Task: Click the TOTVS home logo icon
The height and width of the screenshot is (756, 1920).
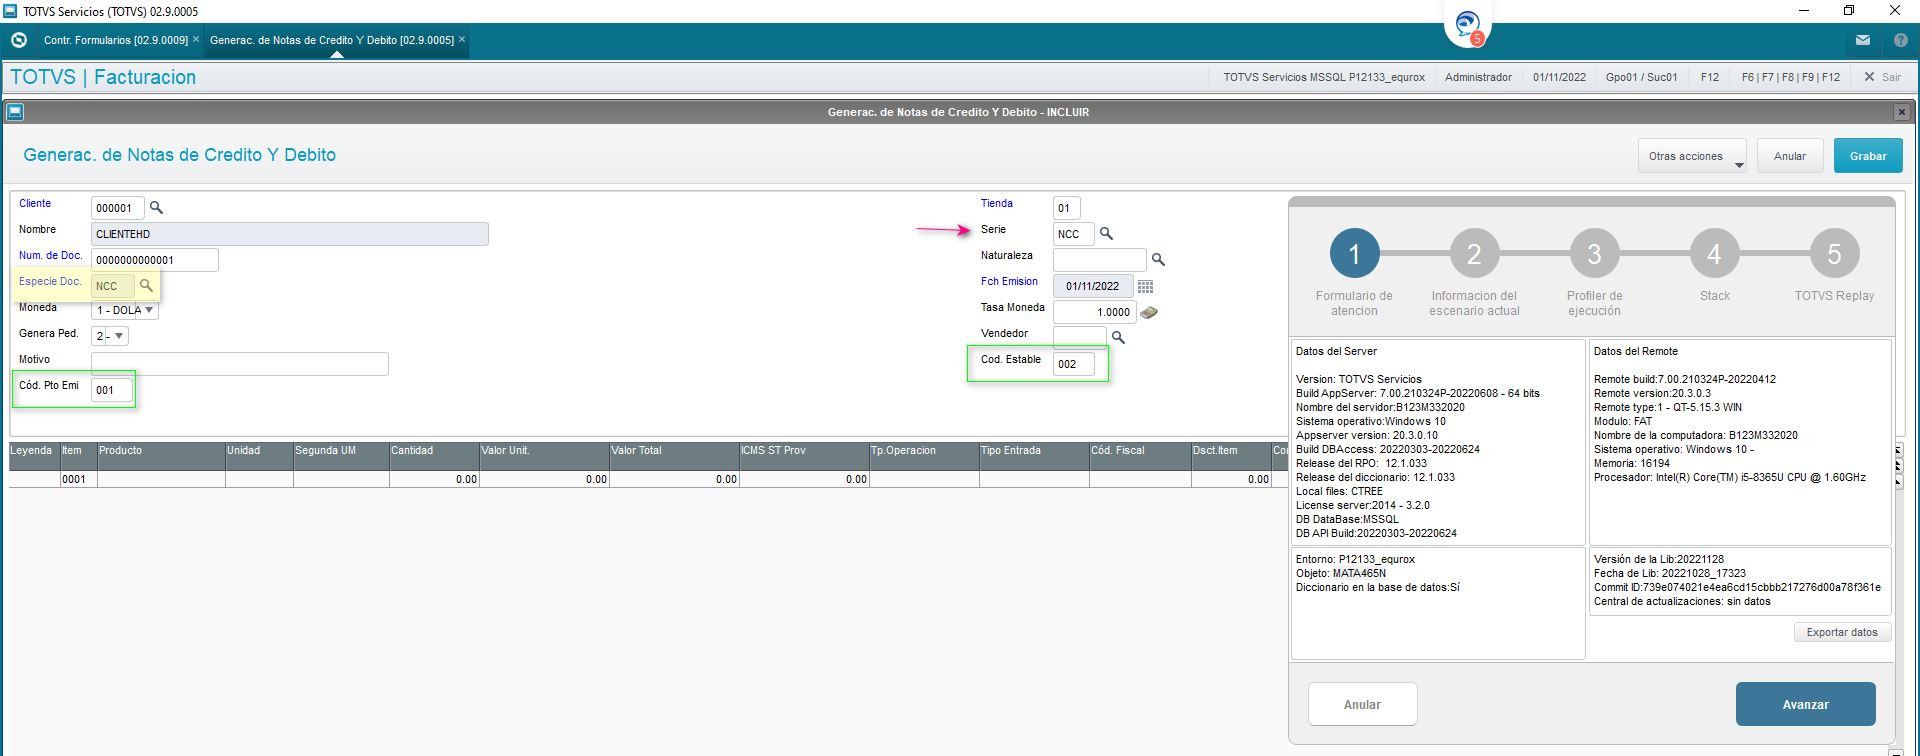Action: click(18, 40)
